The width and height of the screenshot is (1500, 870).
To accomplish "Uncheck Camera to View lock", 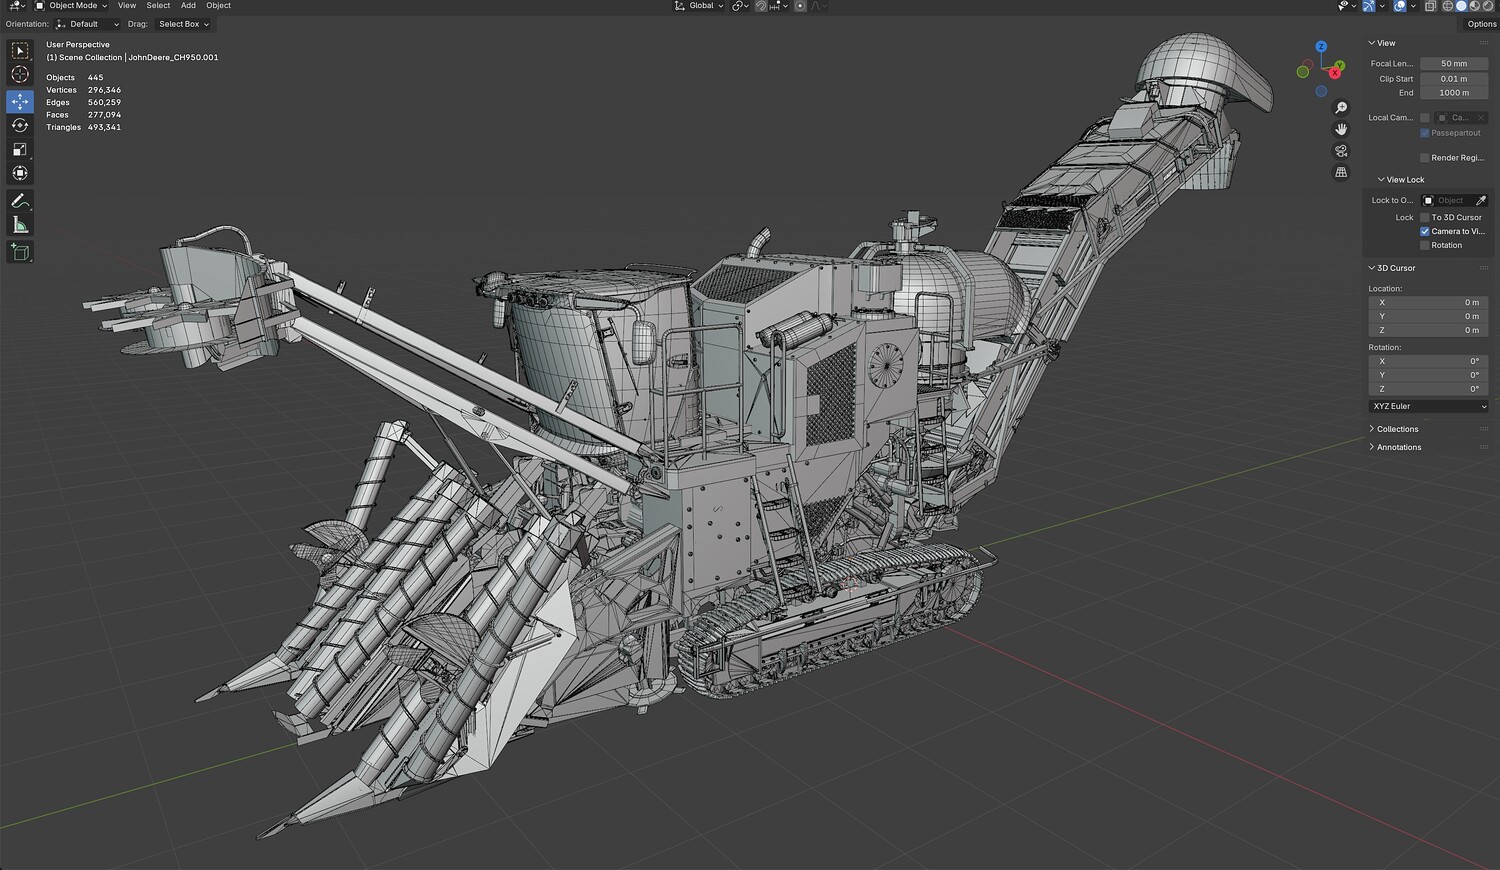I will coord(1425,231).
